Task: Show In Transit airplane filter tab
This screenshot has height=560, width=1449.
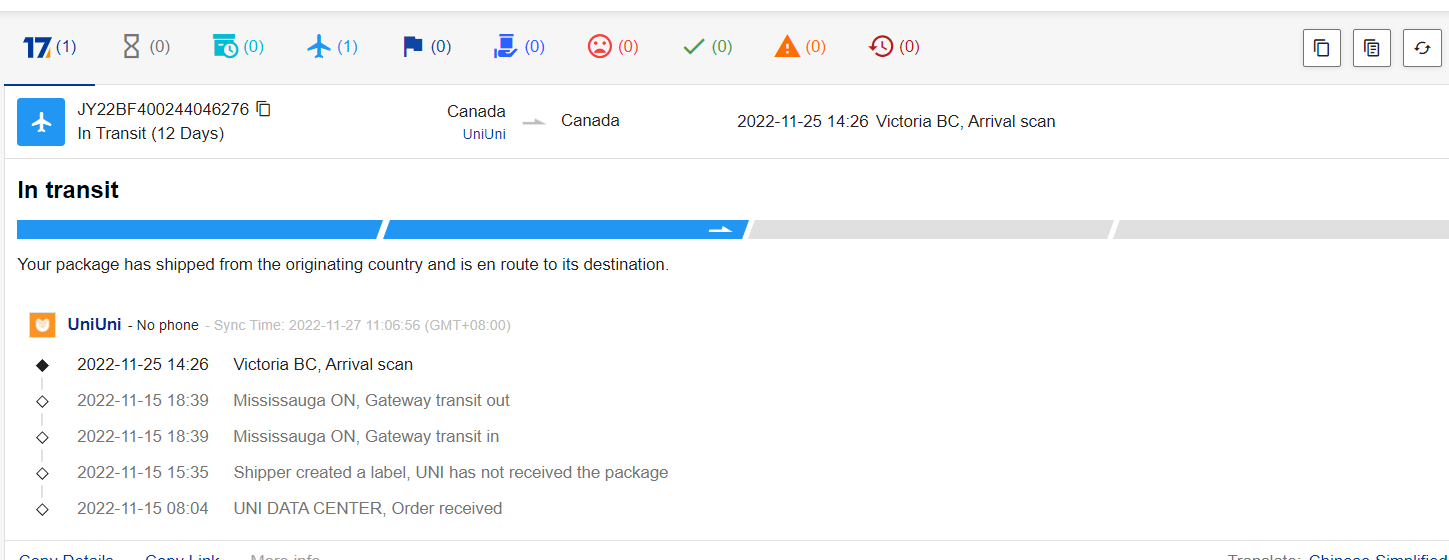Action: 332,47
